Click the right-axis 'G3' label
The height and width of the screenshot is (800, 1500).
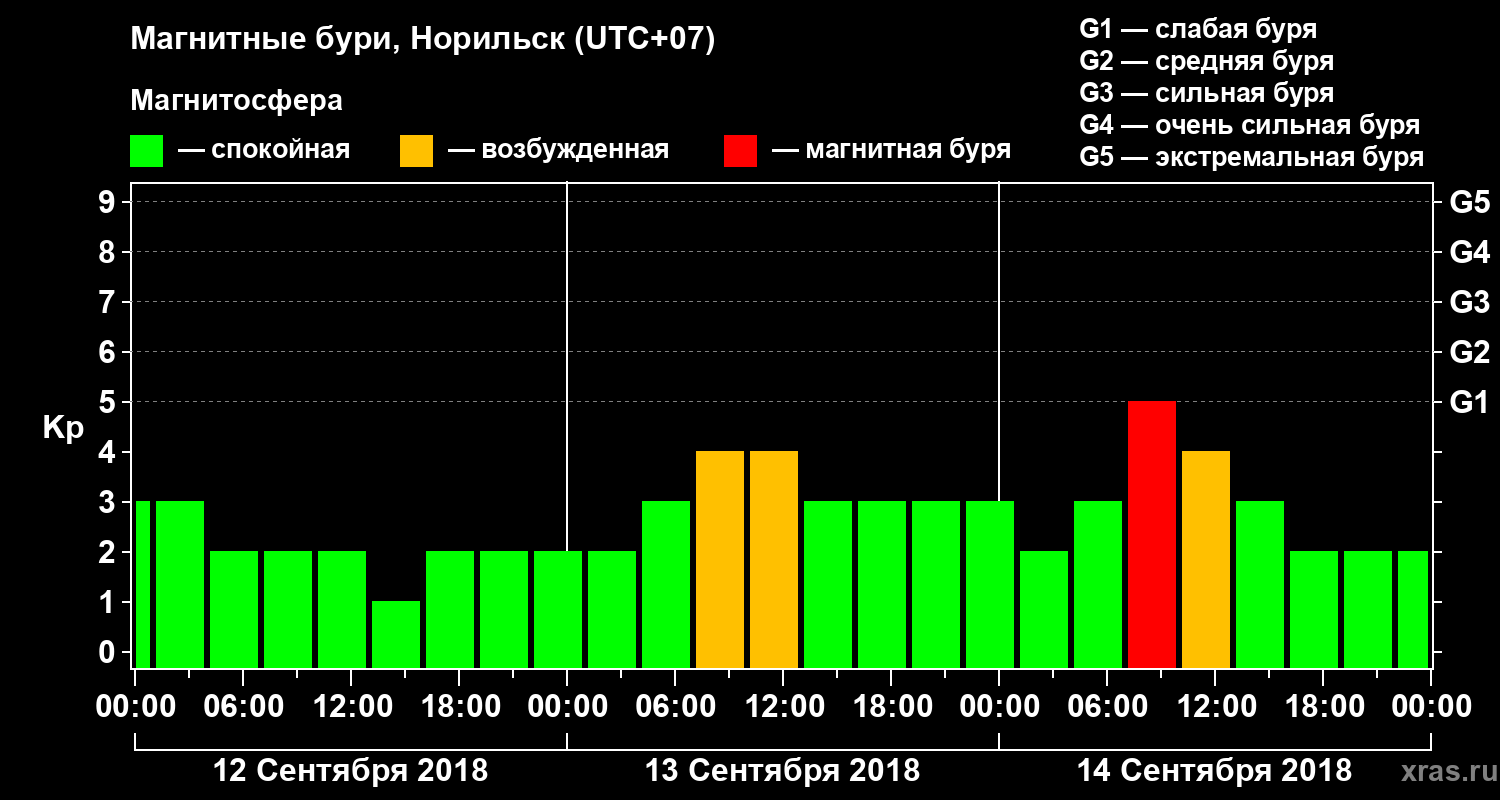[x=1469, y=302]
